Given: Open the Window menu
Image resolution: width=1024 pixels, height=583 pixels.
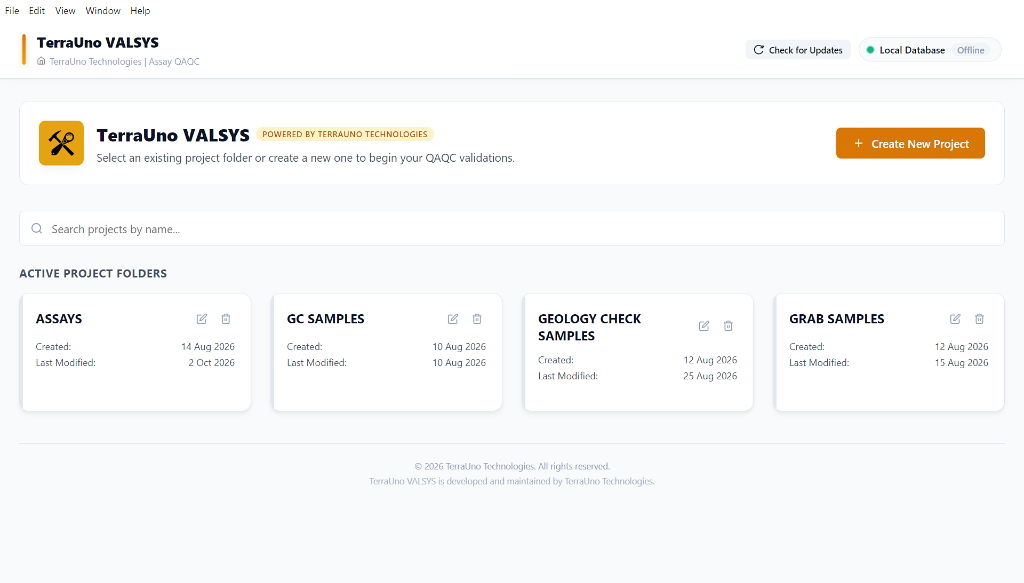Looking at the screenshot, I should (x=103, y=10).
